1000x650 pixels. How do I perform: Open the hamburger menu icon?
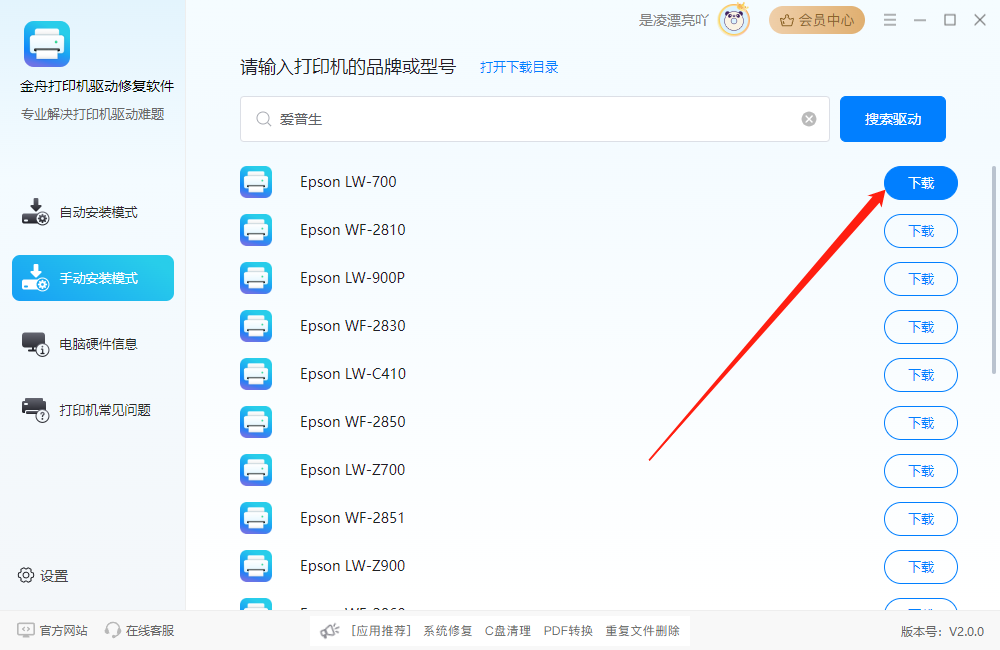coord(890,20)
